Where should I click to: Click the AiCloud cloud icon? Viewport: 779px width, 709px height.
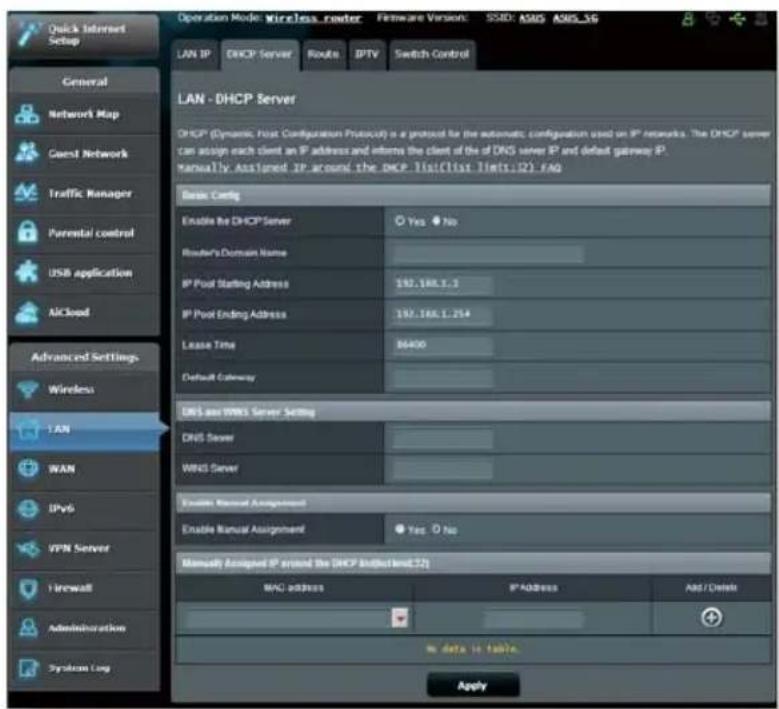tap(27, 312)
